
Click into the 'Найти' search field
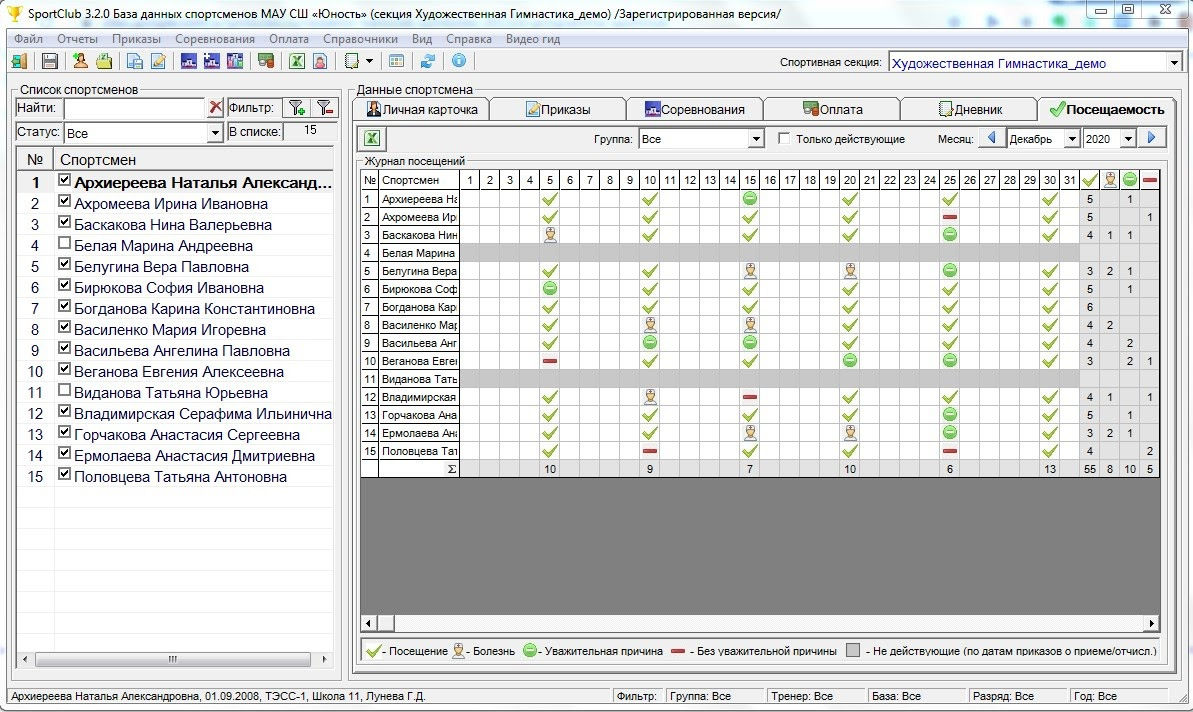point(134,108)
